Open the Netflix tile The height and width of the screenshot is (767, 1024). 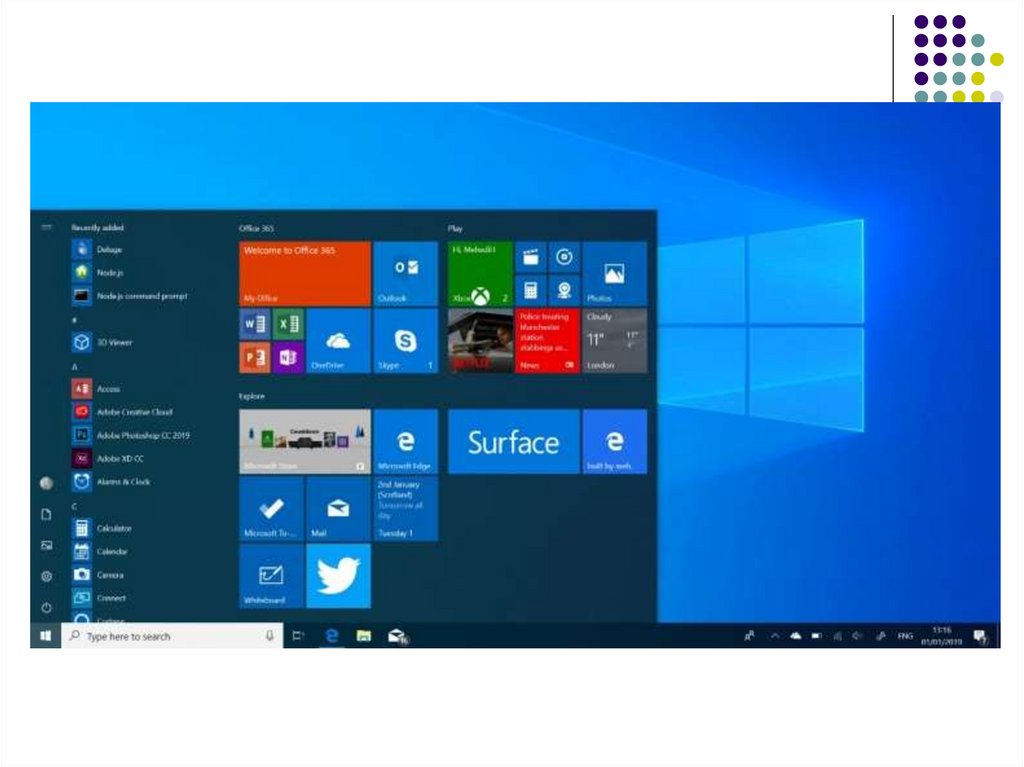(x=480, y=341)
